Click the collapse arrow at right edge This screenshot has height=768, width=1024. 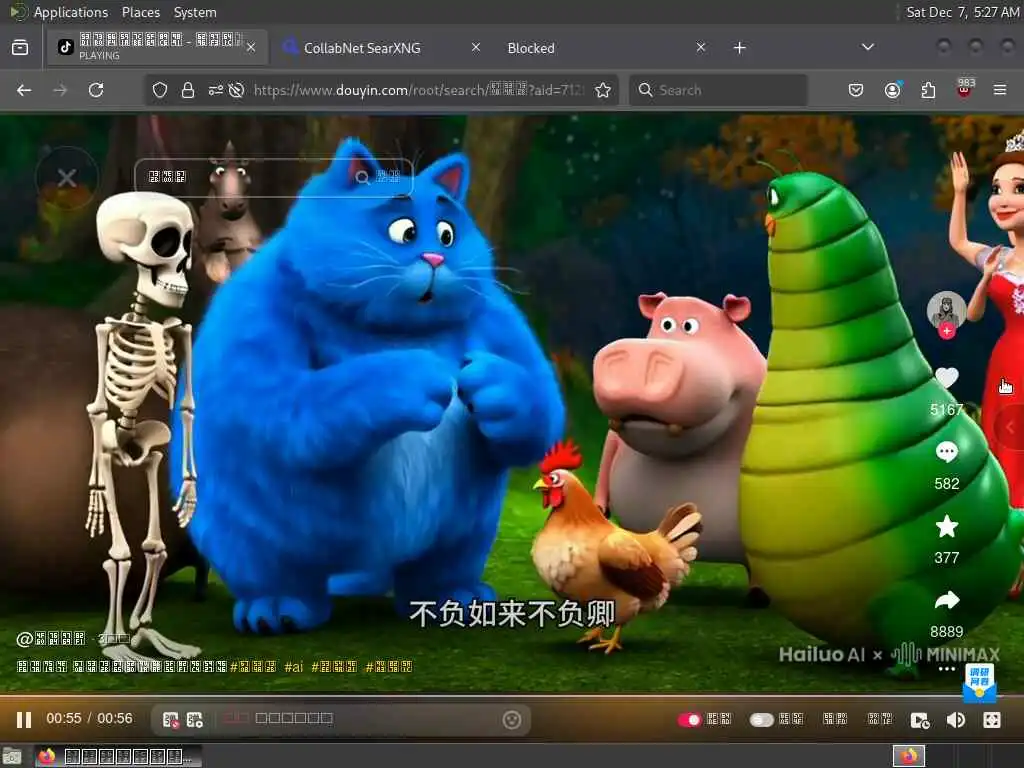click(x=1010, y=427)
